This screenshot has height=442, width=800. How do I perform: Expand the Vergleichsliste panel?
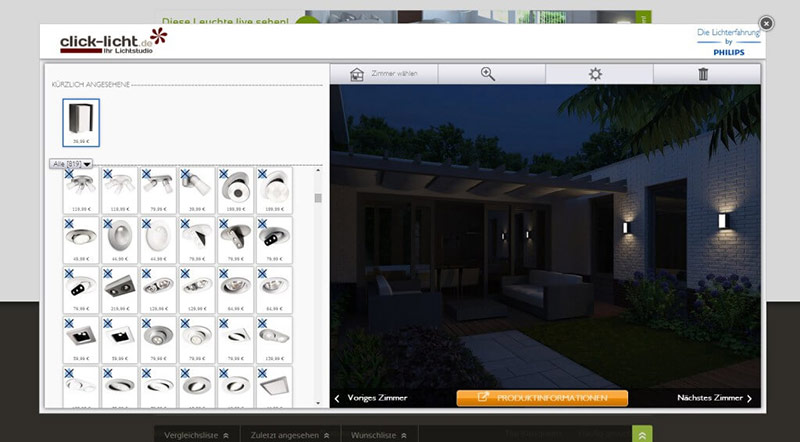pyautogui.click(x=197, y=436)
